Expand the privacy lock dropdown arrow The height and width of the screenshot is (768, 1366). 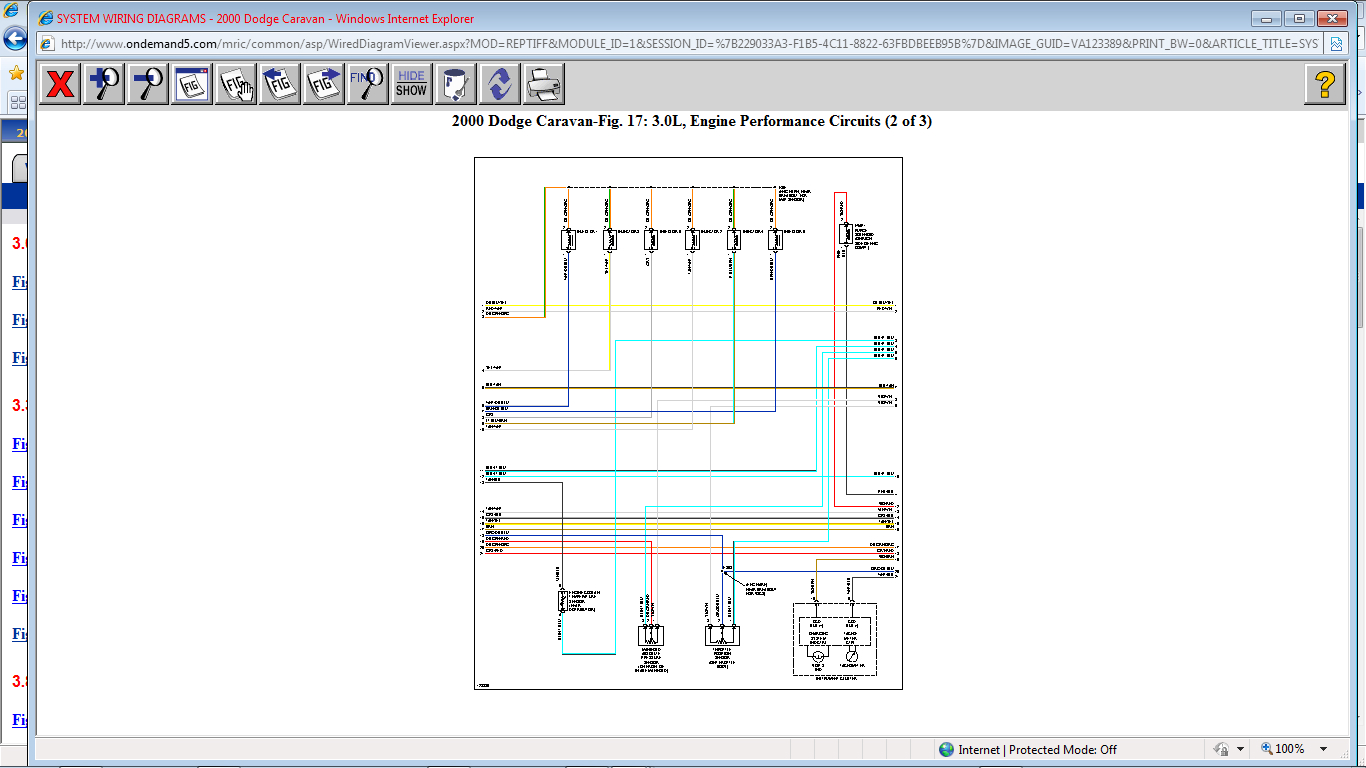[x=1240, y=749]
